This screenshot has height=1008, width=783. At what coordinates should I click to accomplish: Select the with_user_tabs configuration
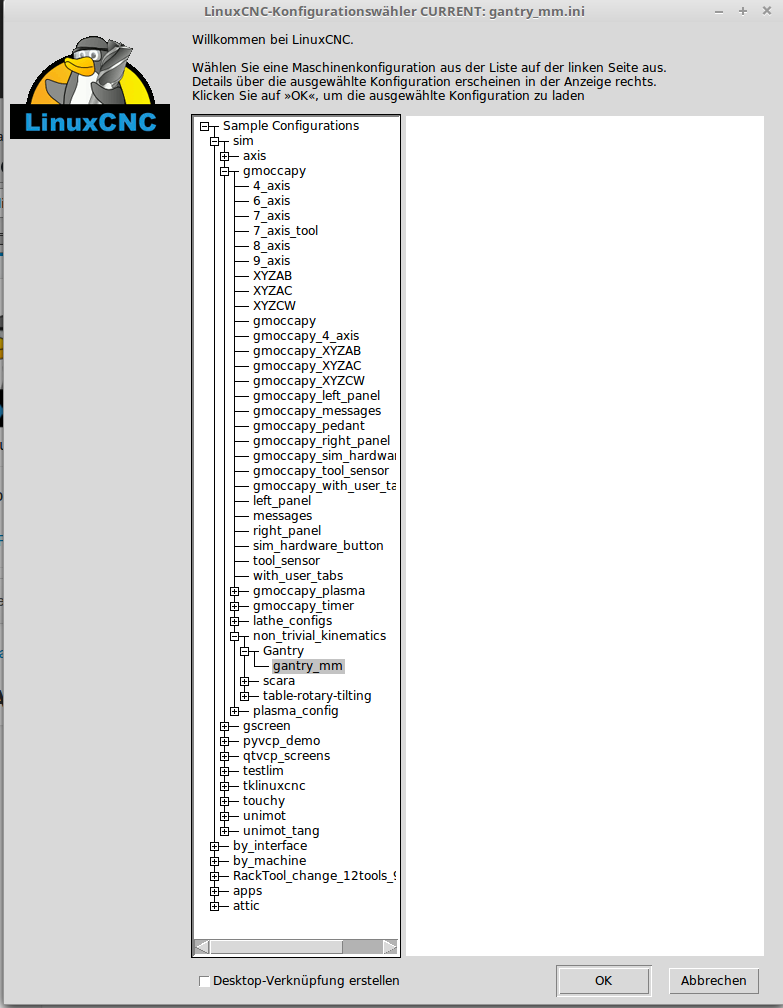tap(298, 575)
